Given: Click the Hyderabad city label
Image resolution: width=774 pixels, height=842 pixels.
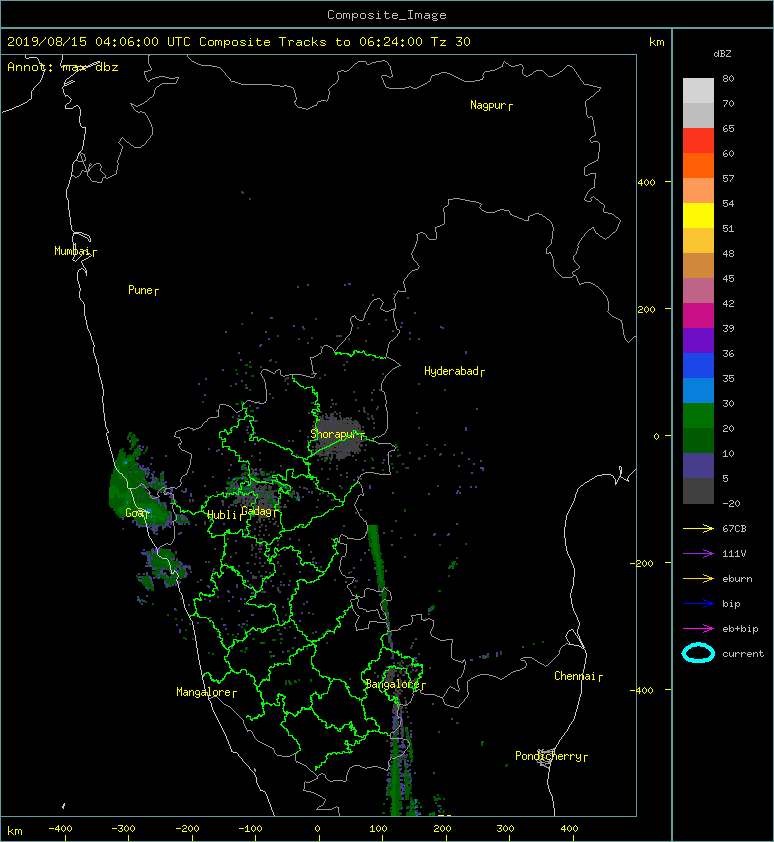Looking at the screenshot, I should click(451, 371).
